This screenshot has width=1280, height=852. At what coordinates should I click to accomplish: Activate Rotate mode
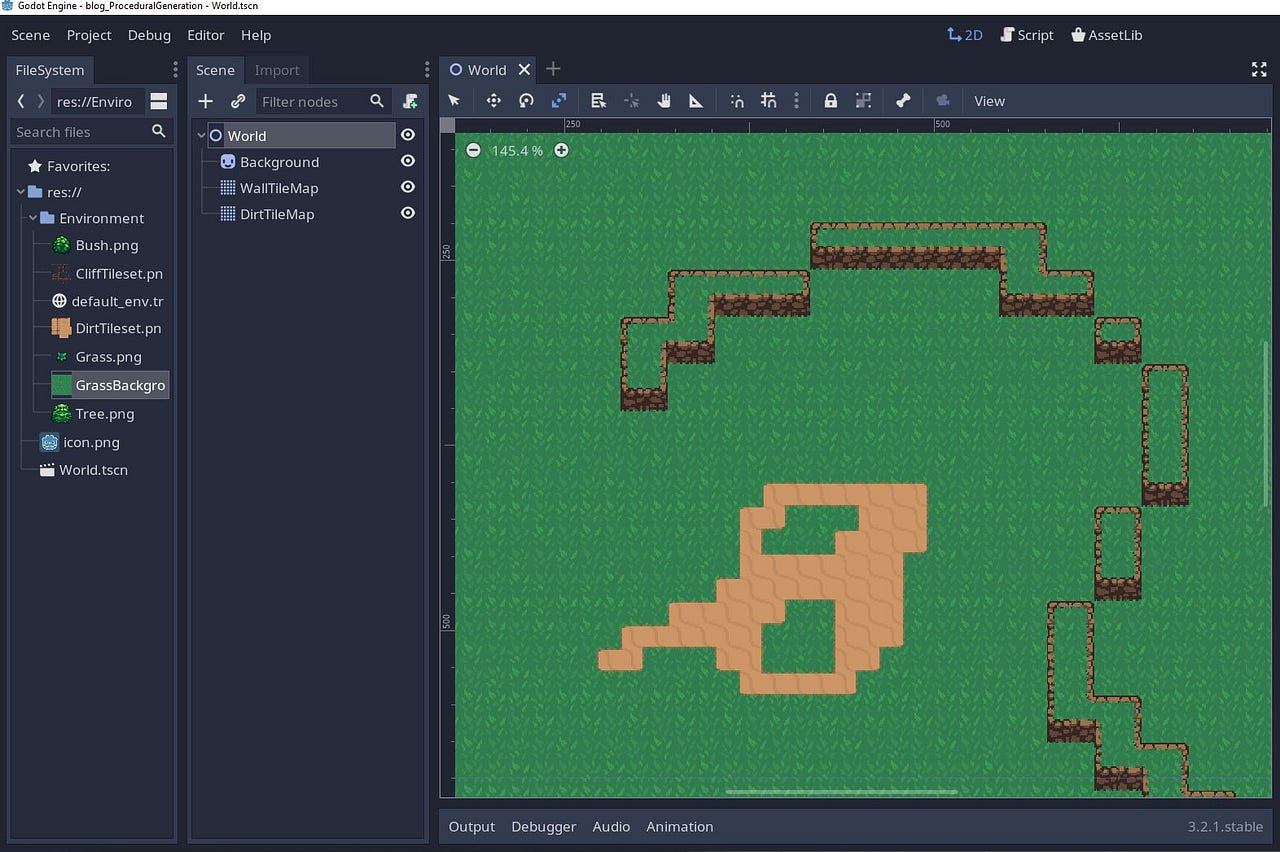(x=527, y=101)
